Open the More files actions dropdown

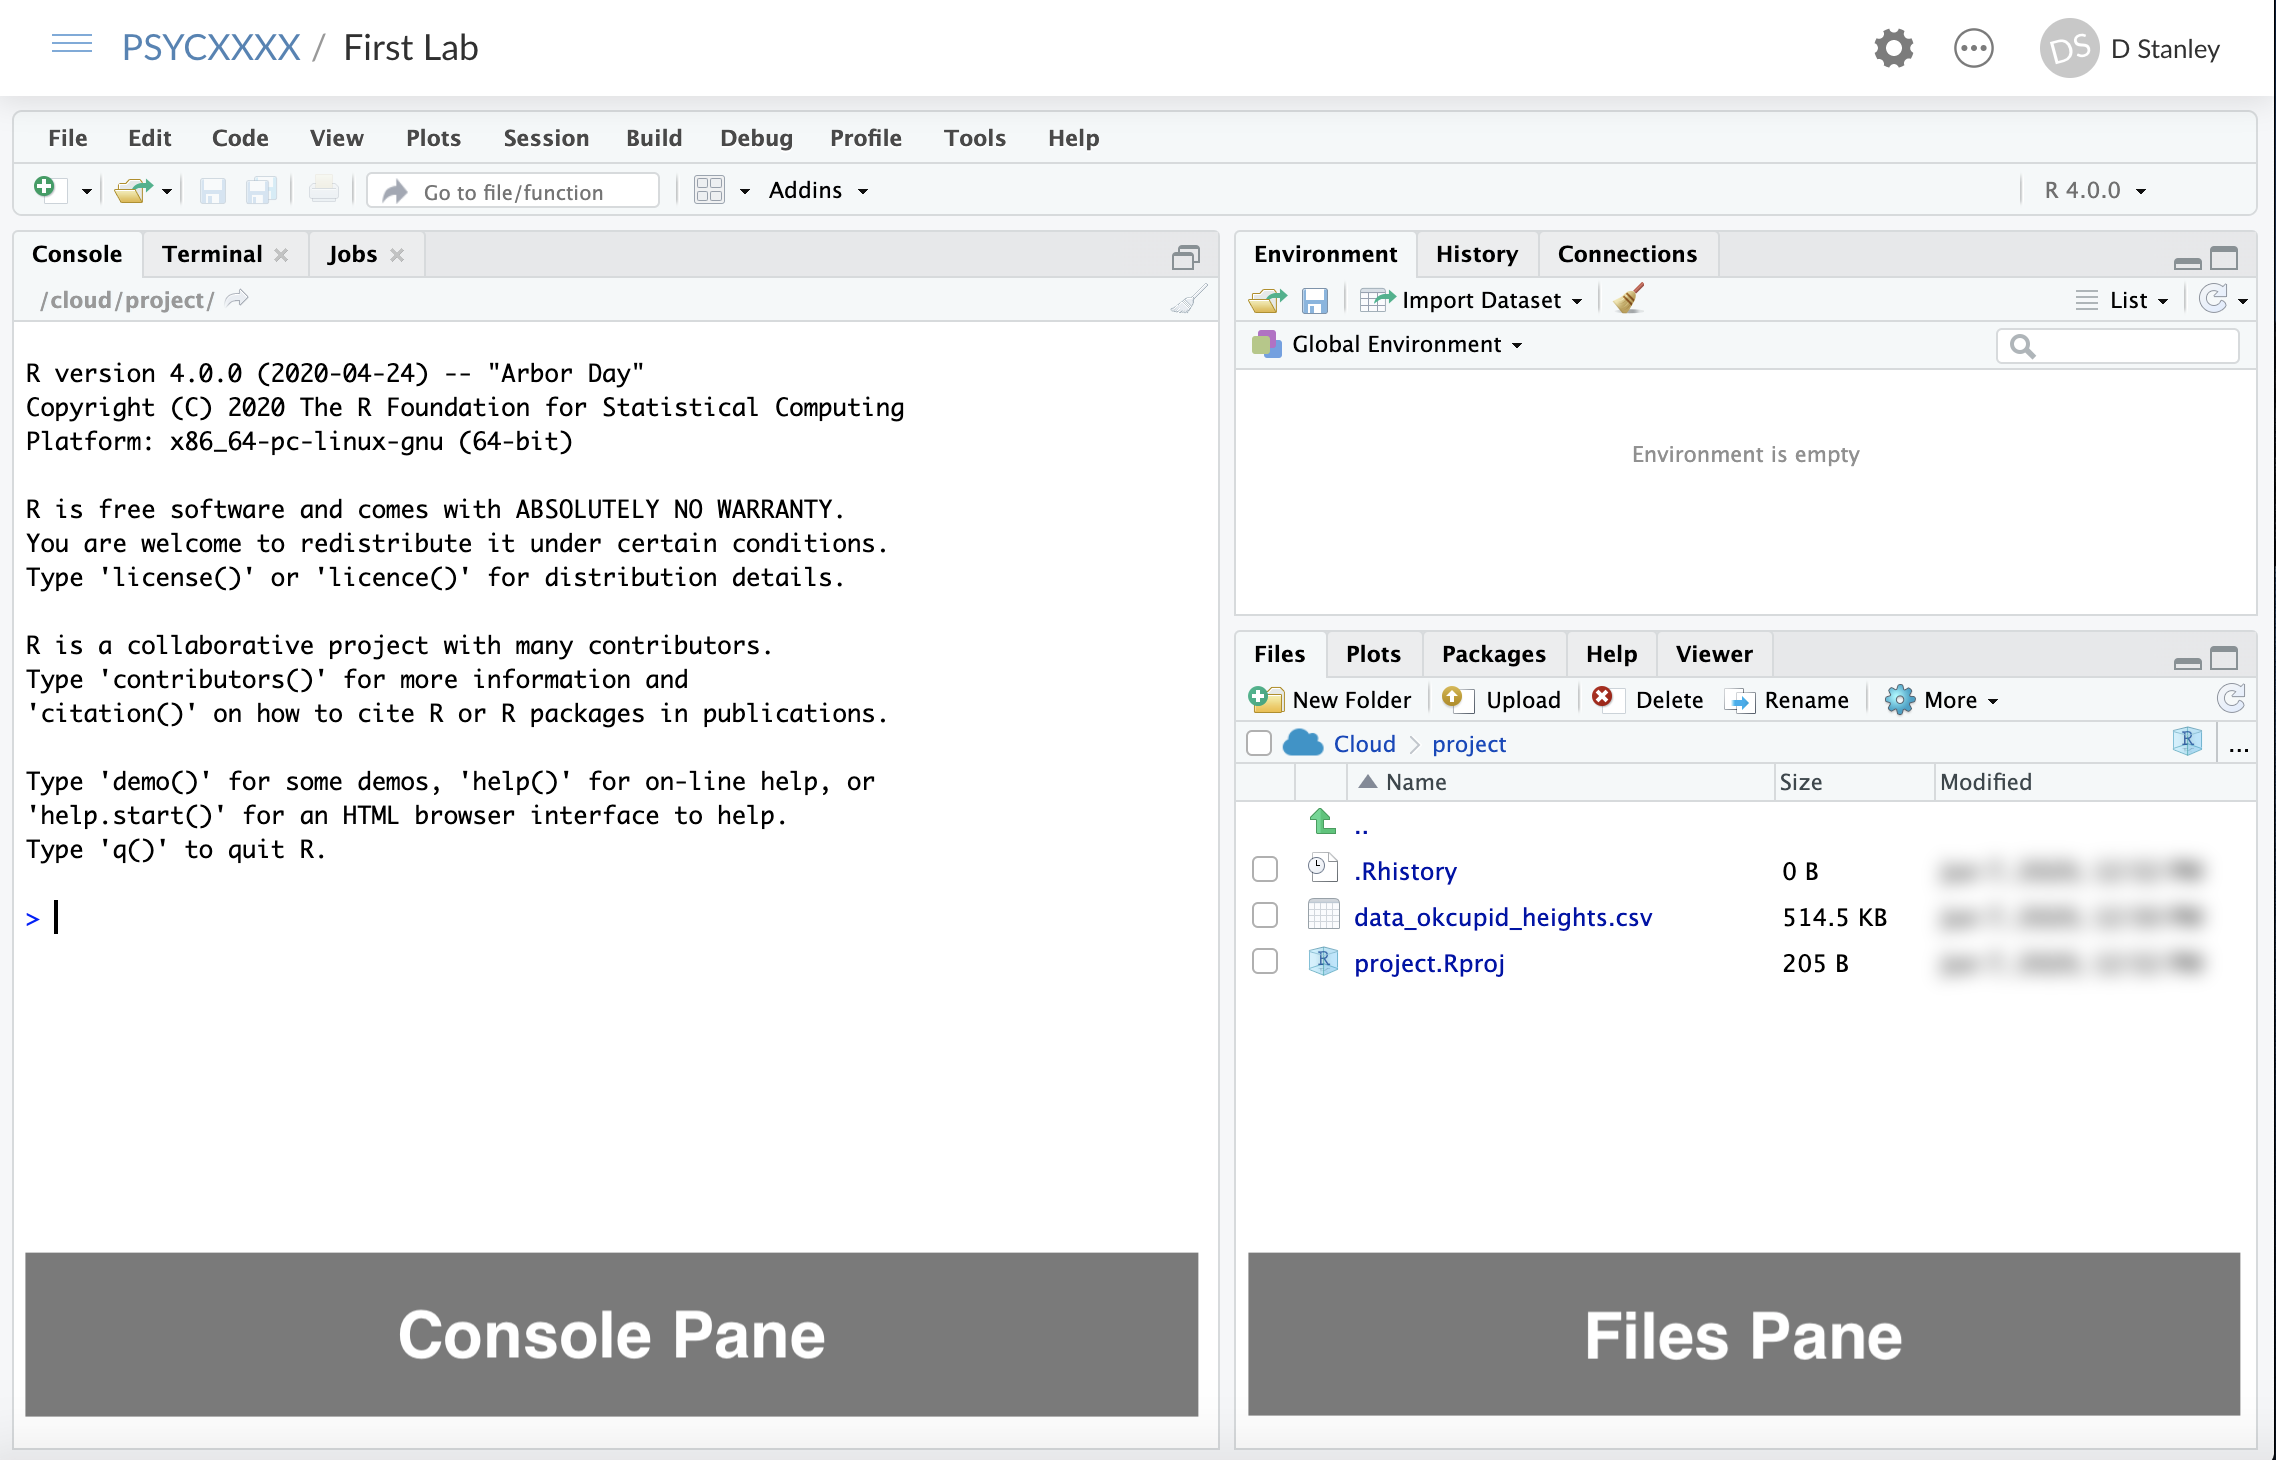pos(1941,700)
